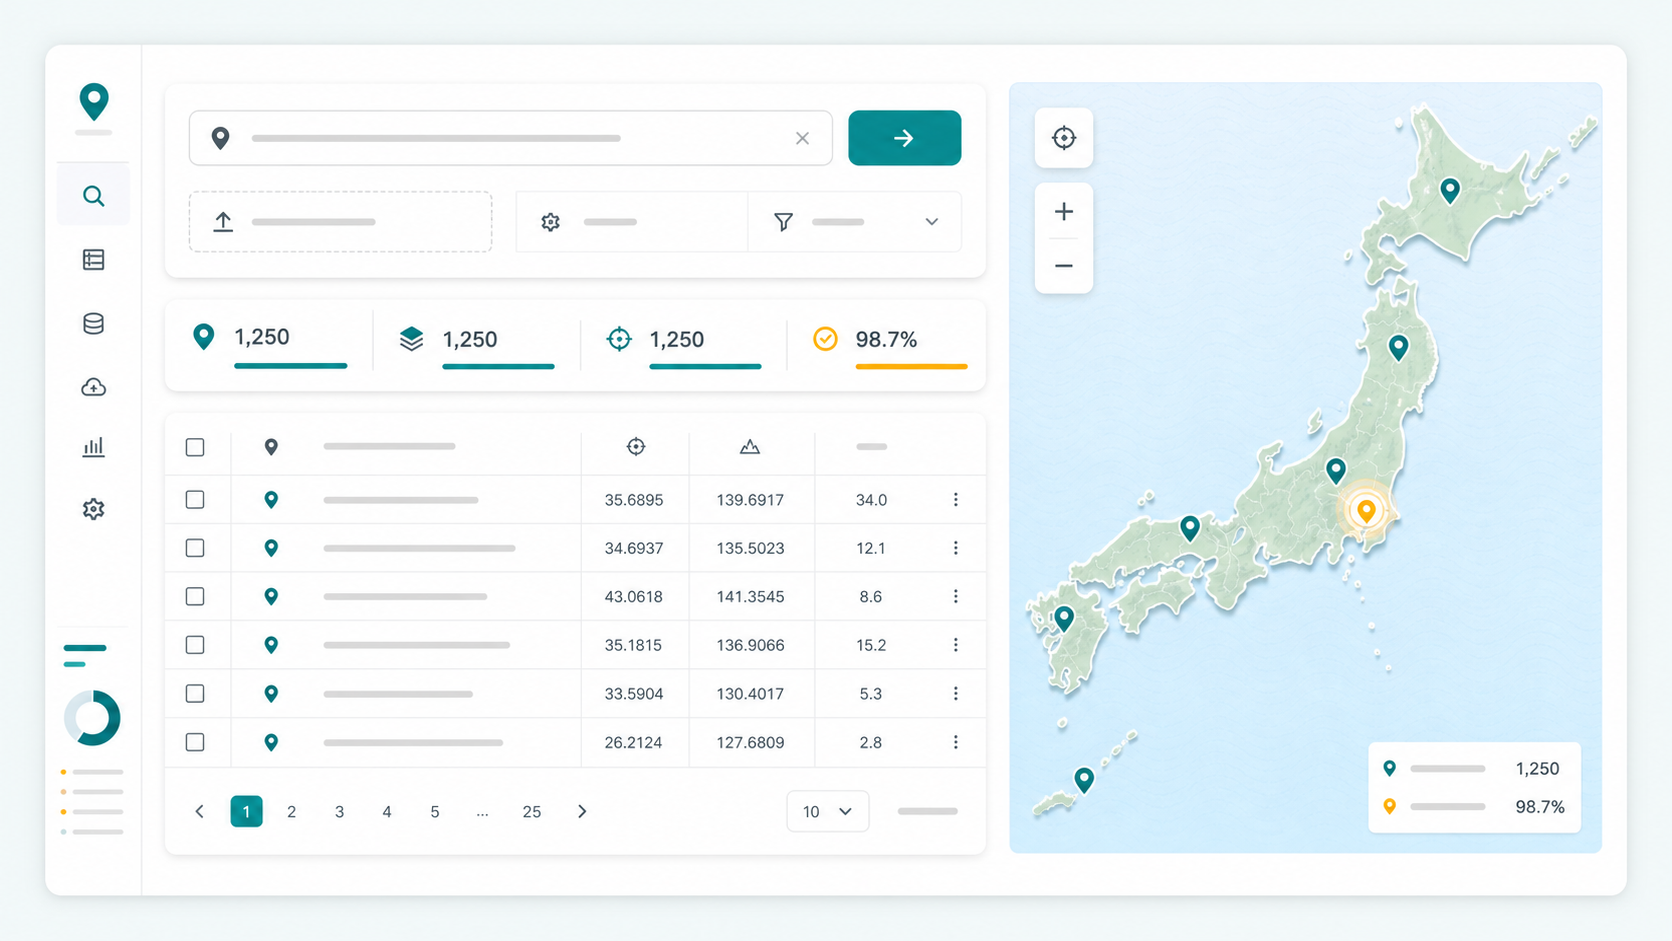The height and width of the screenshot is (941, 1672).
Task: Sort by the mountain elevation column header
Action: (x=750, y=447)
